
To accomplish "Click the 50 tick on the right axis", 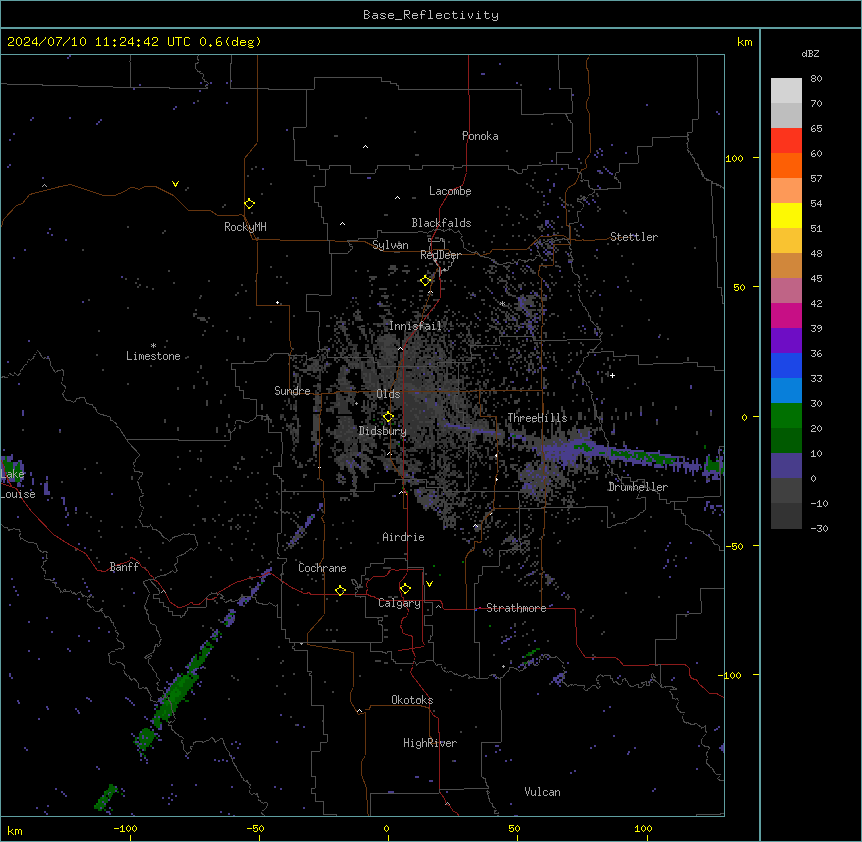I will [739, 287].
